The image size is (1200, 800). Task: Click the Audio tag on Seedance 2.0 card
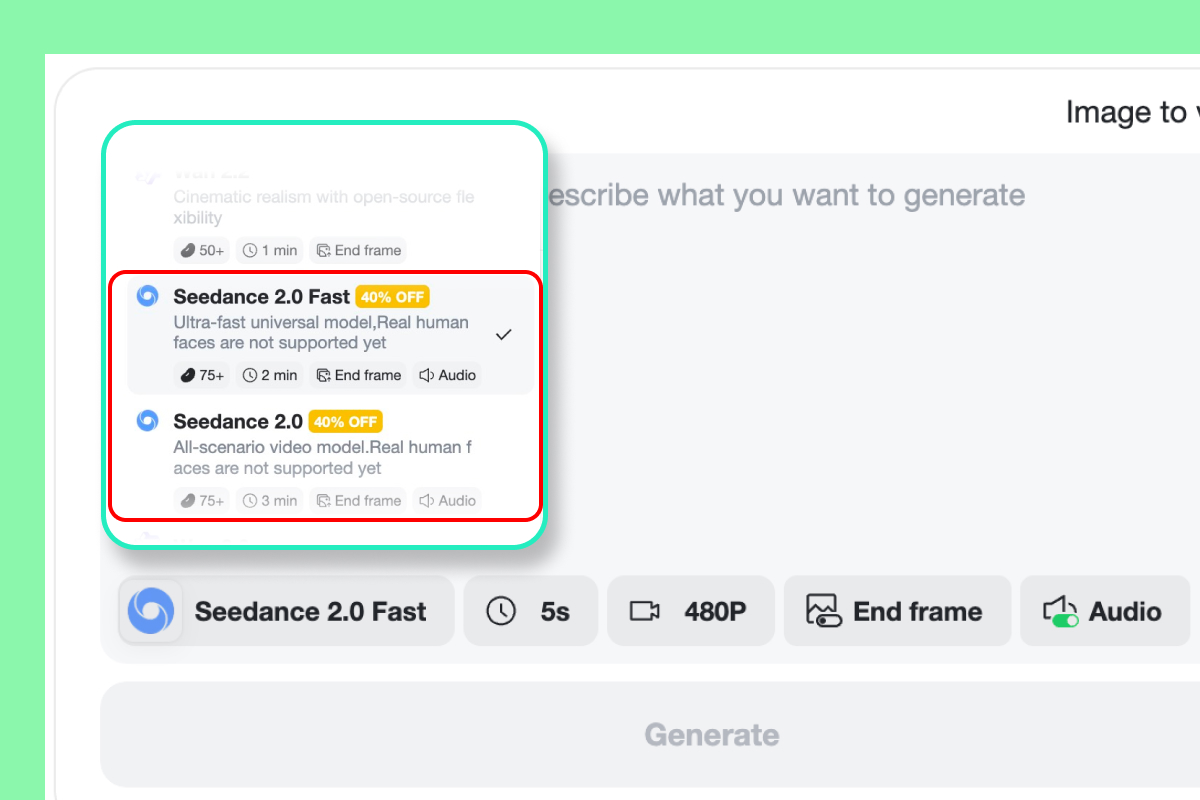point(446,500)
